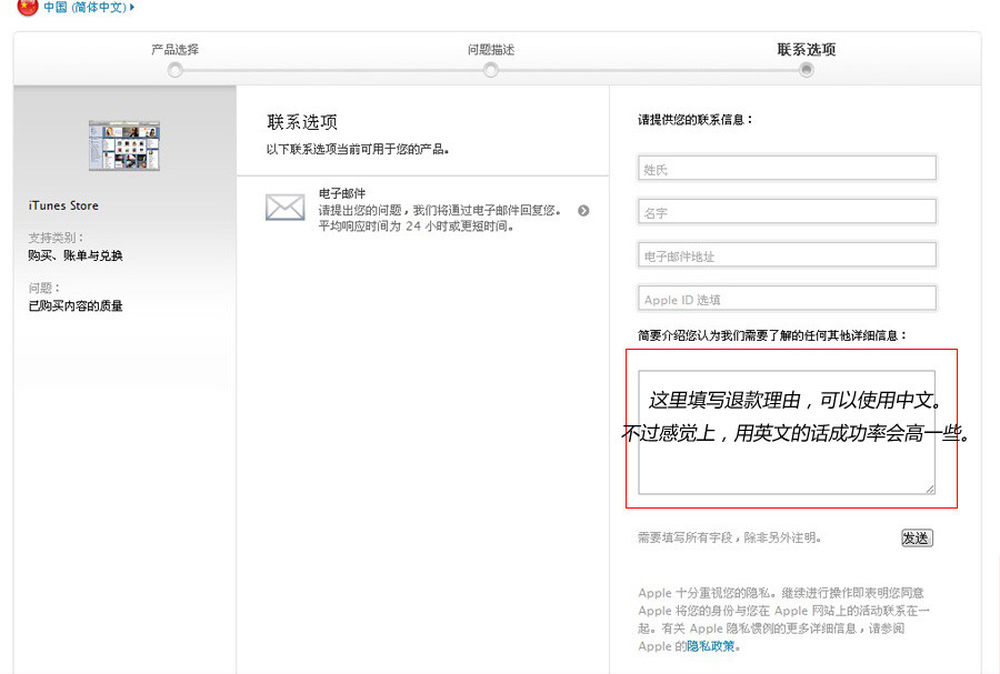This screenshot has width=1000, height=674.
Task: Go to the 产品选择 step
Action: (x=175, y=50)
